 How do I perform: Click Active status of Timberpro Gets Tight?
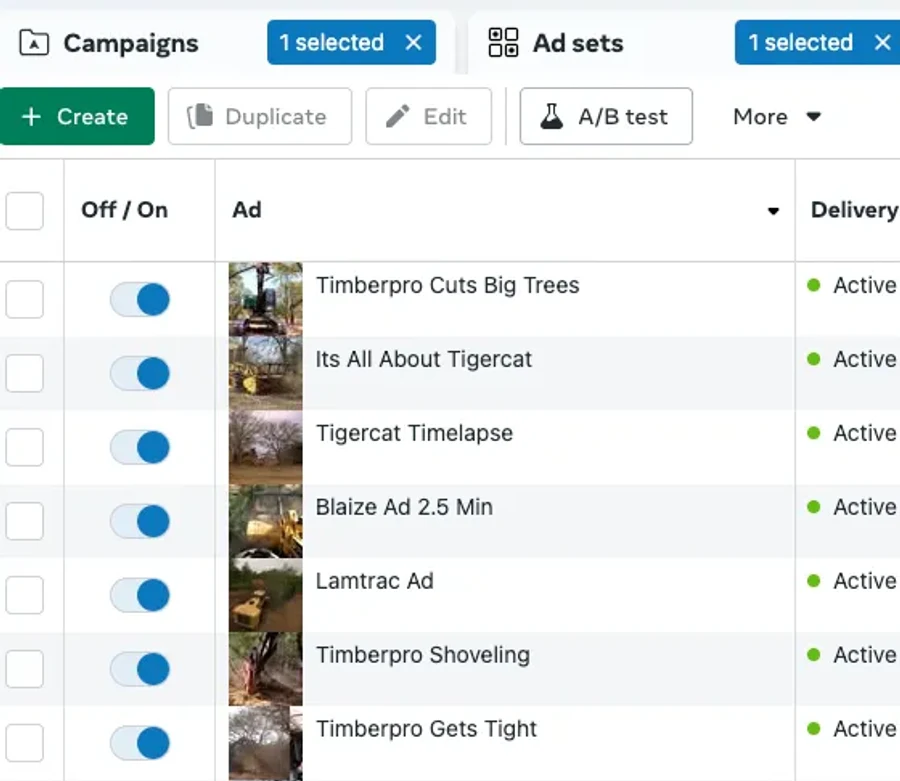852,729
